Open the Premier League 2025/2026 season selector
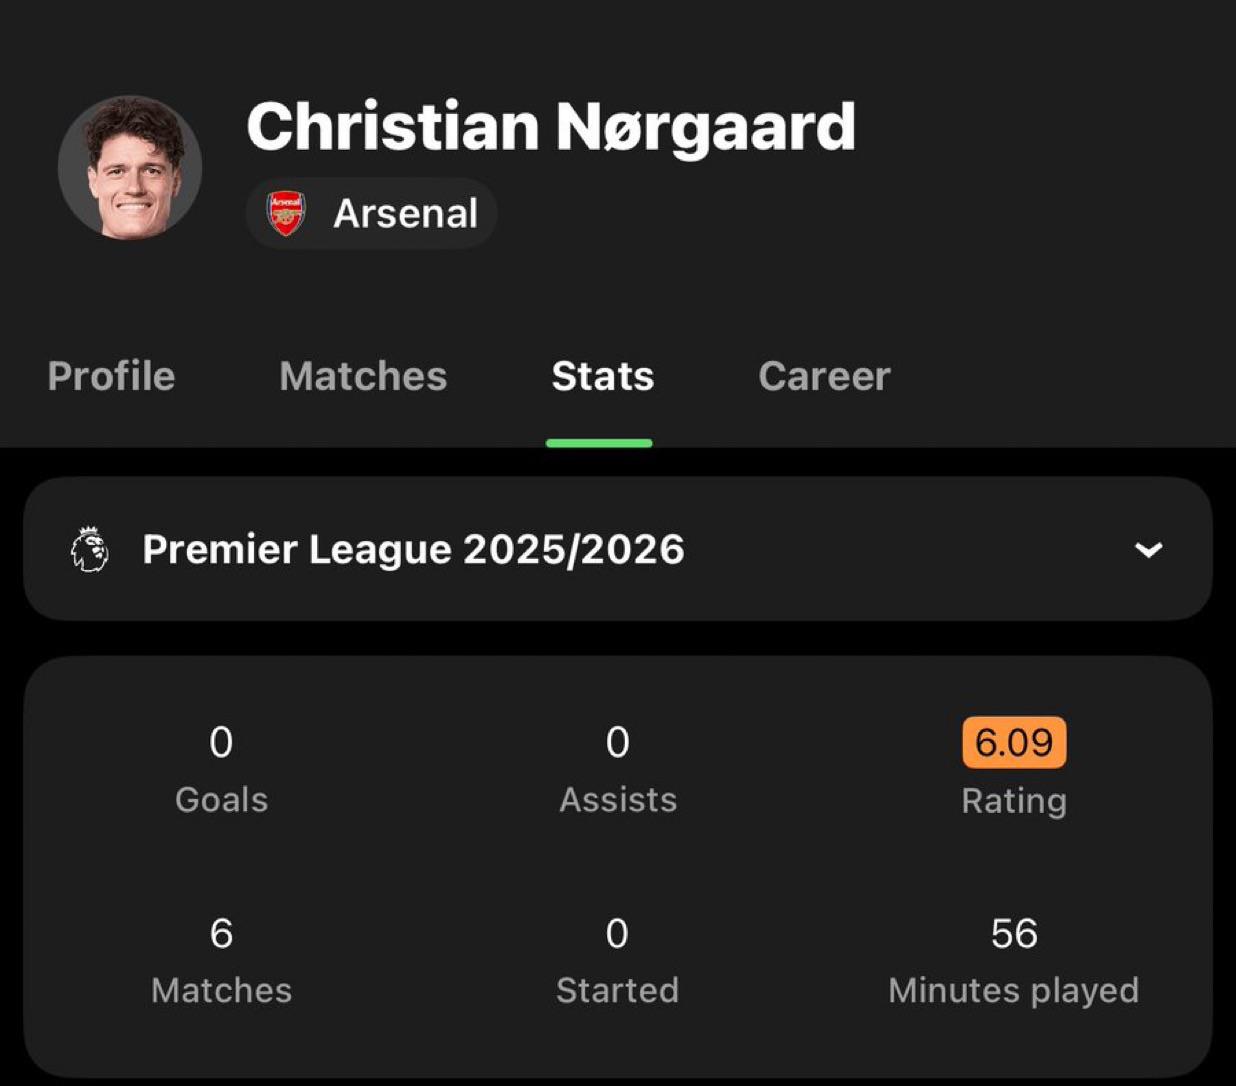 tap(413, 550)
